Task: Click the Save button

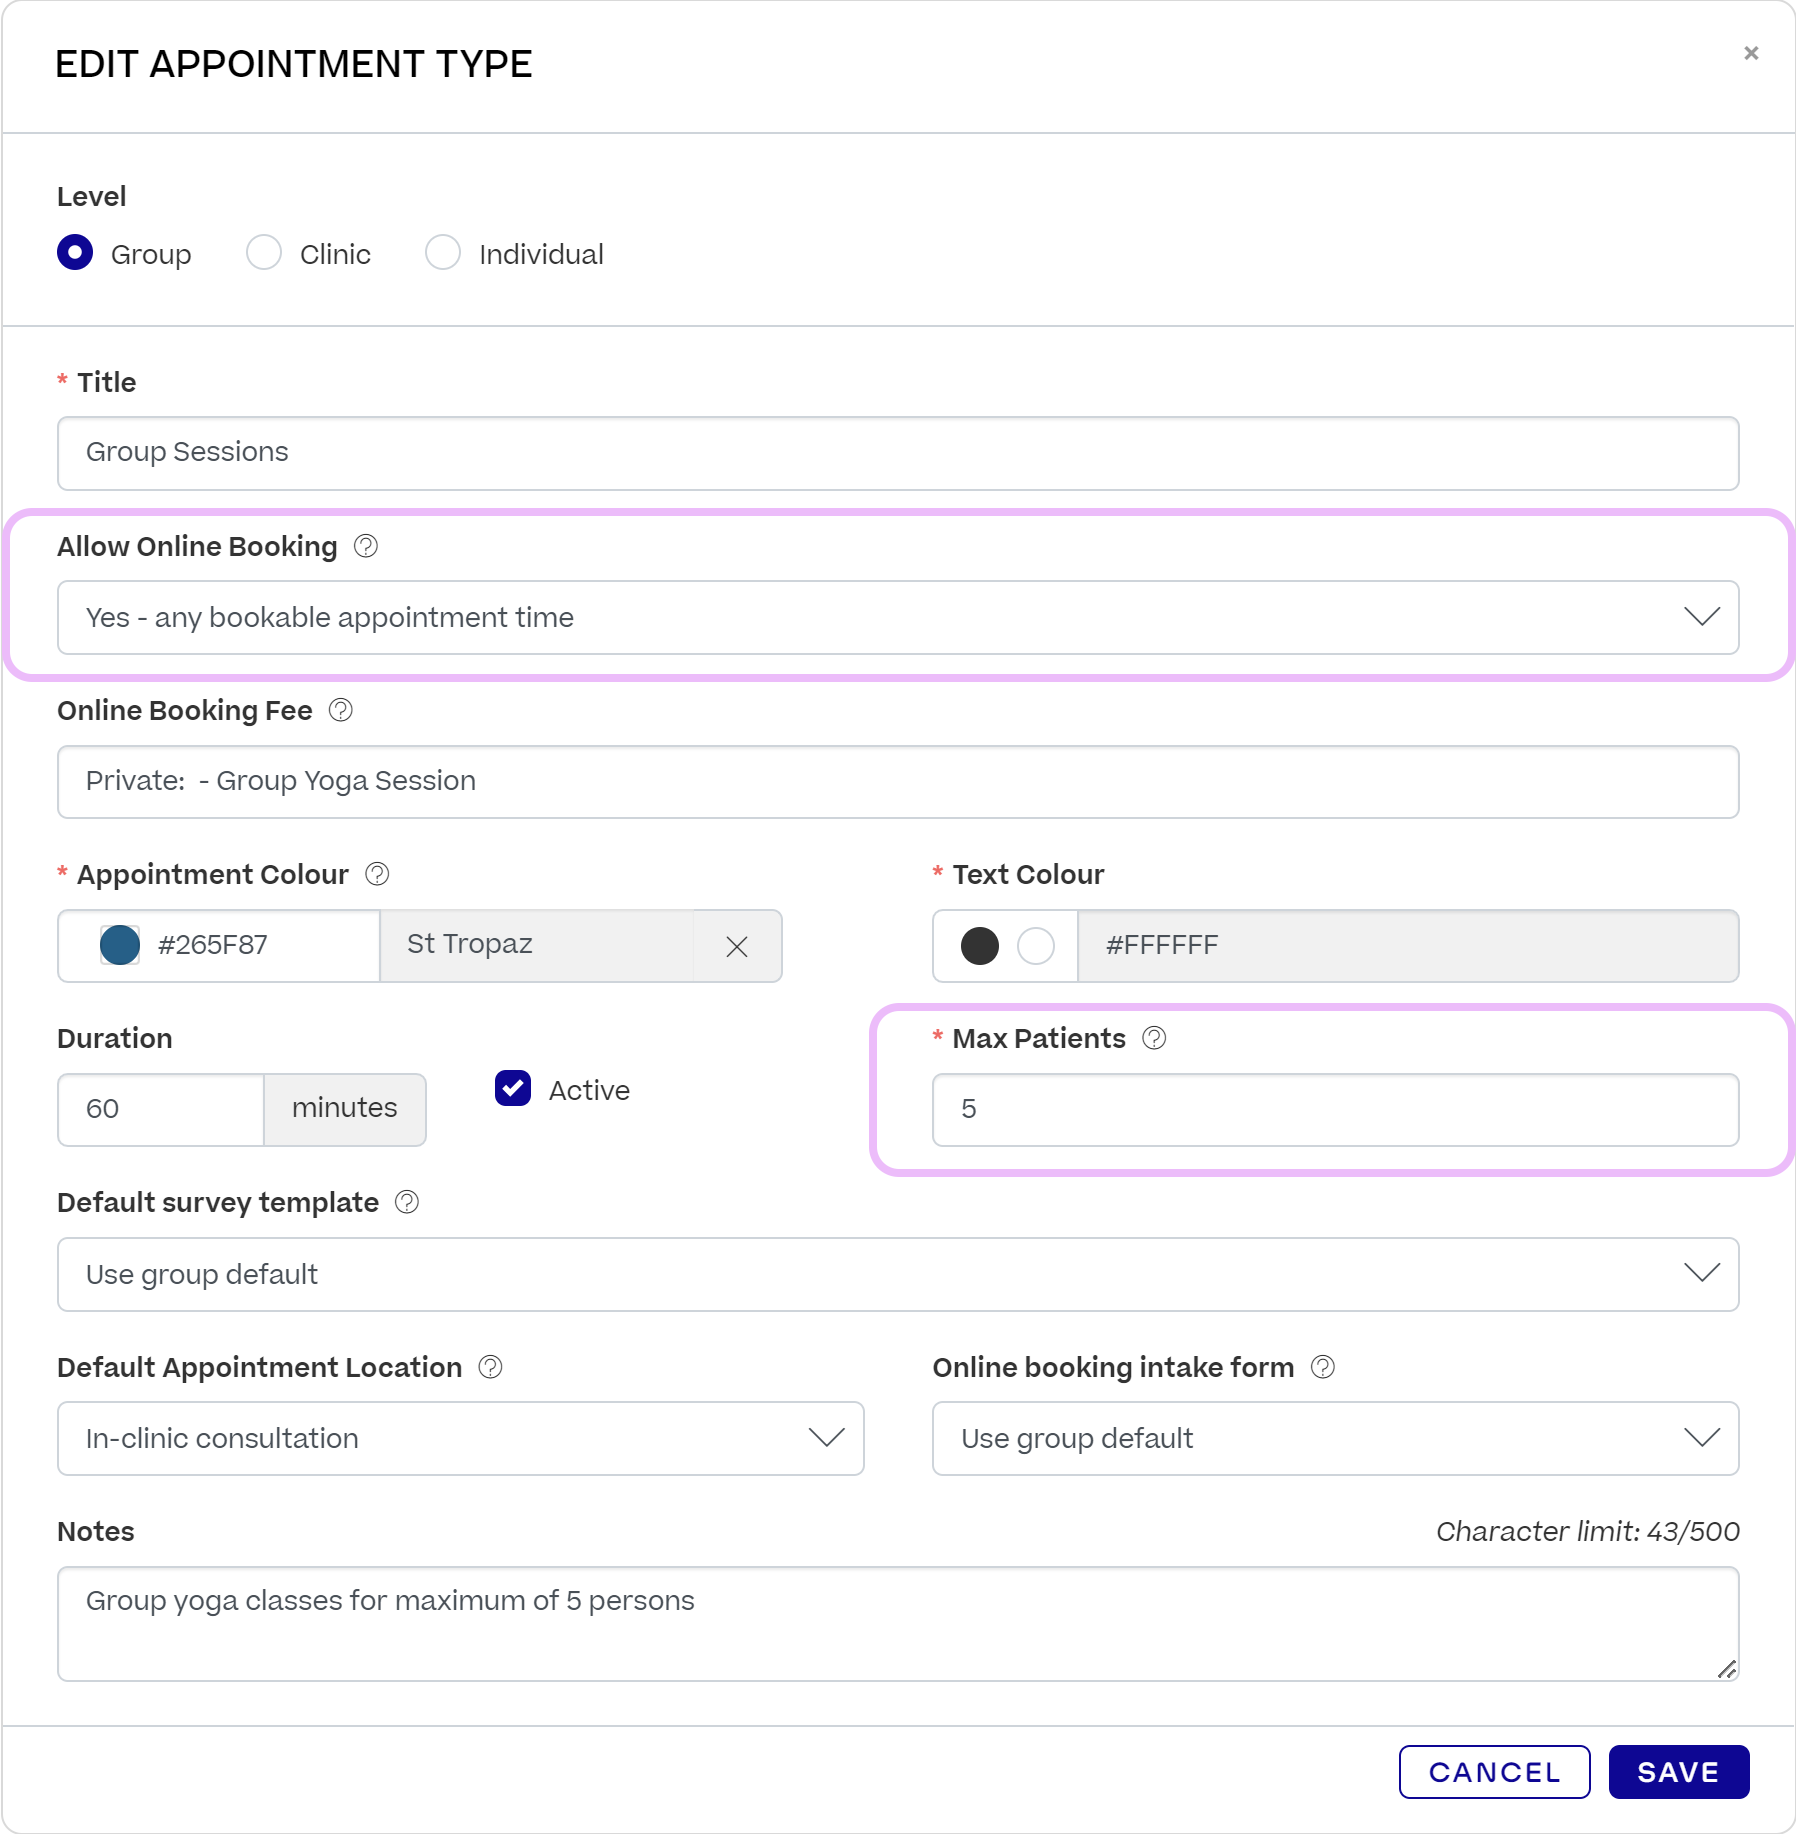Action: pos(1677,1771)
